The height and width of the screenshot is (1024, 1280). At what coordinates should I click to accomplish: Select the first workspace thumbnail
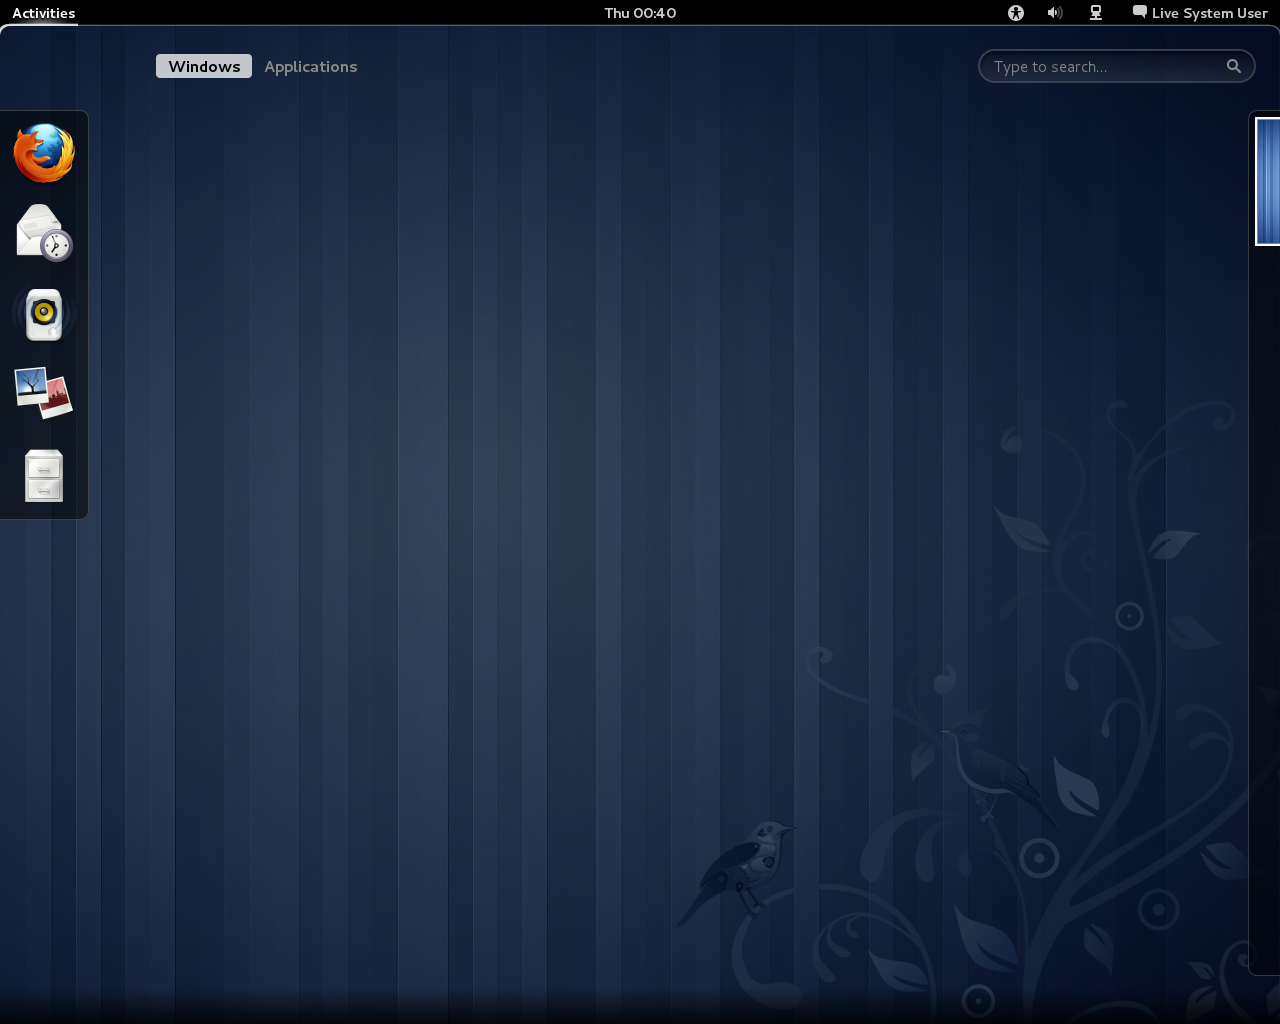(1268, 181)
